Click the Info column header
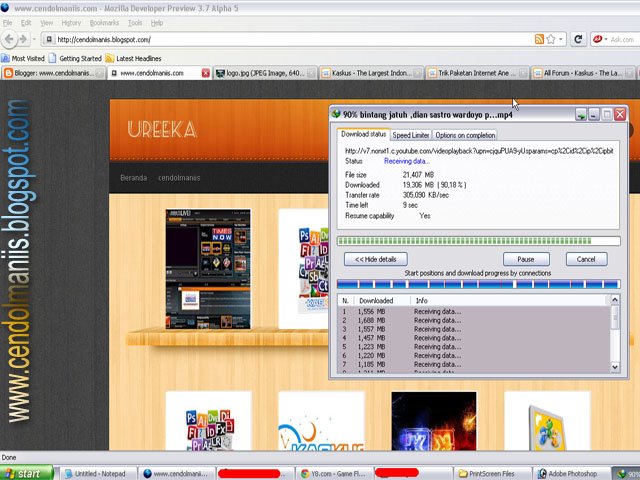The width and height of the screenshot is (640, 480). 509,301
